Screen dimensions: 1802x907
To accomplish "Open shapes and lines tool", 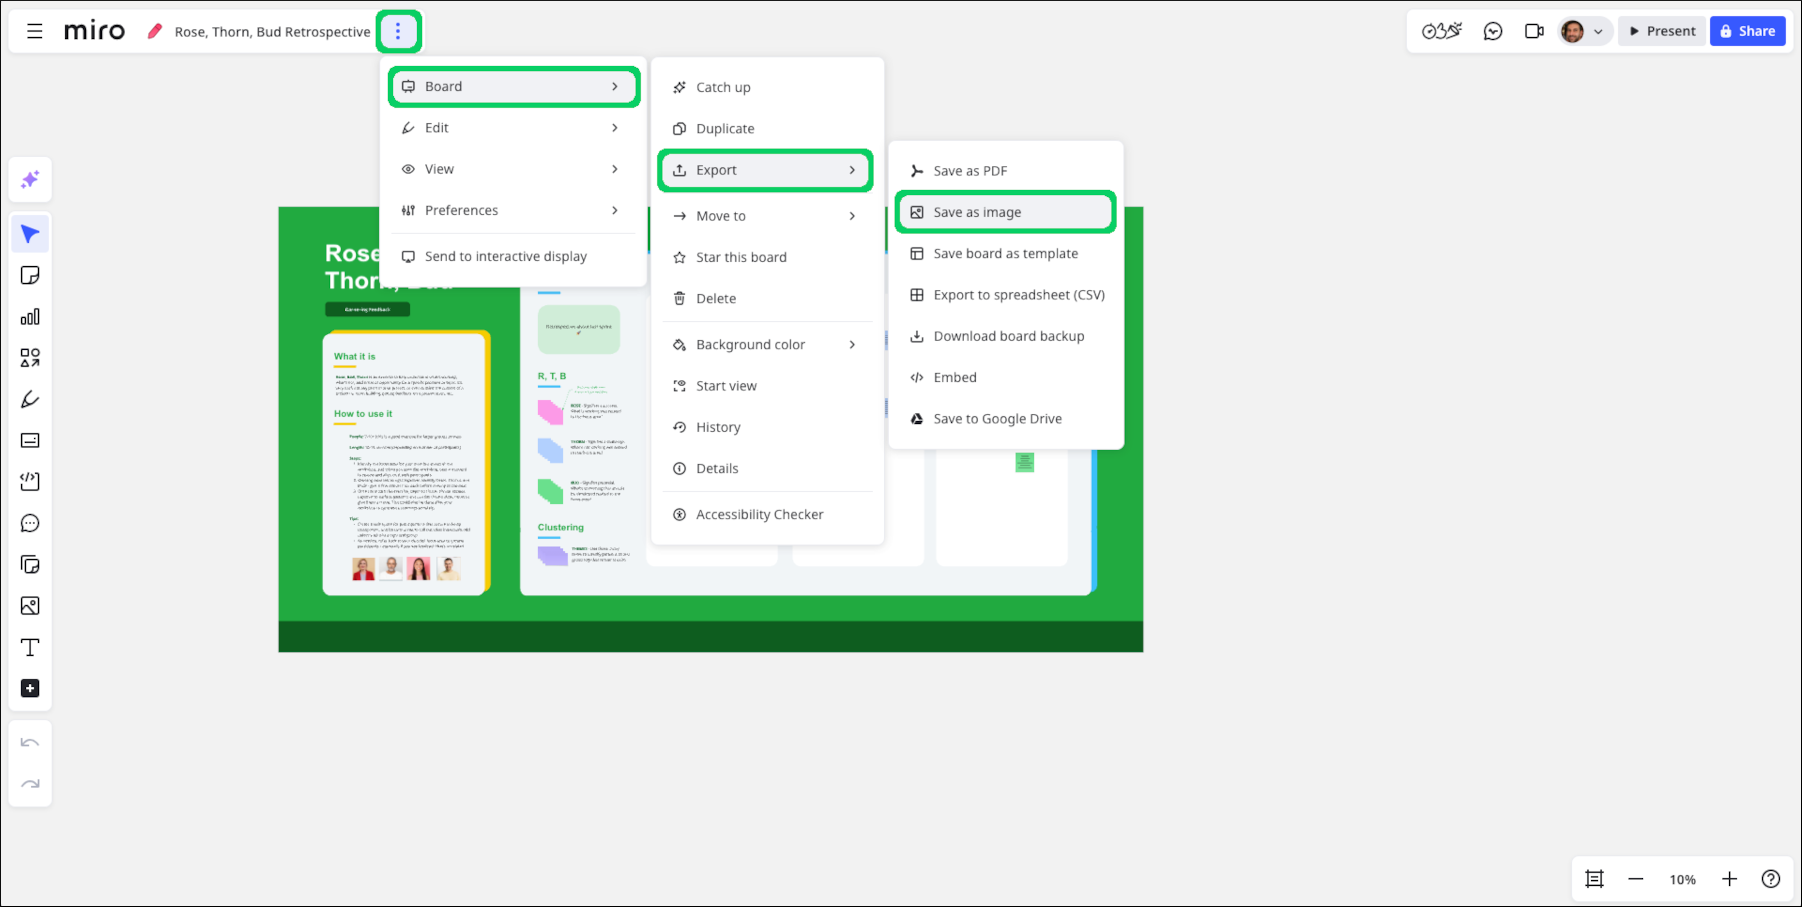I will pyautogui.click(x=30, y=358).
